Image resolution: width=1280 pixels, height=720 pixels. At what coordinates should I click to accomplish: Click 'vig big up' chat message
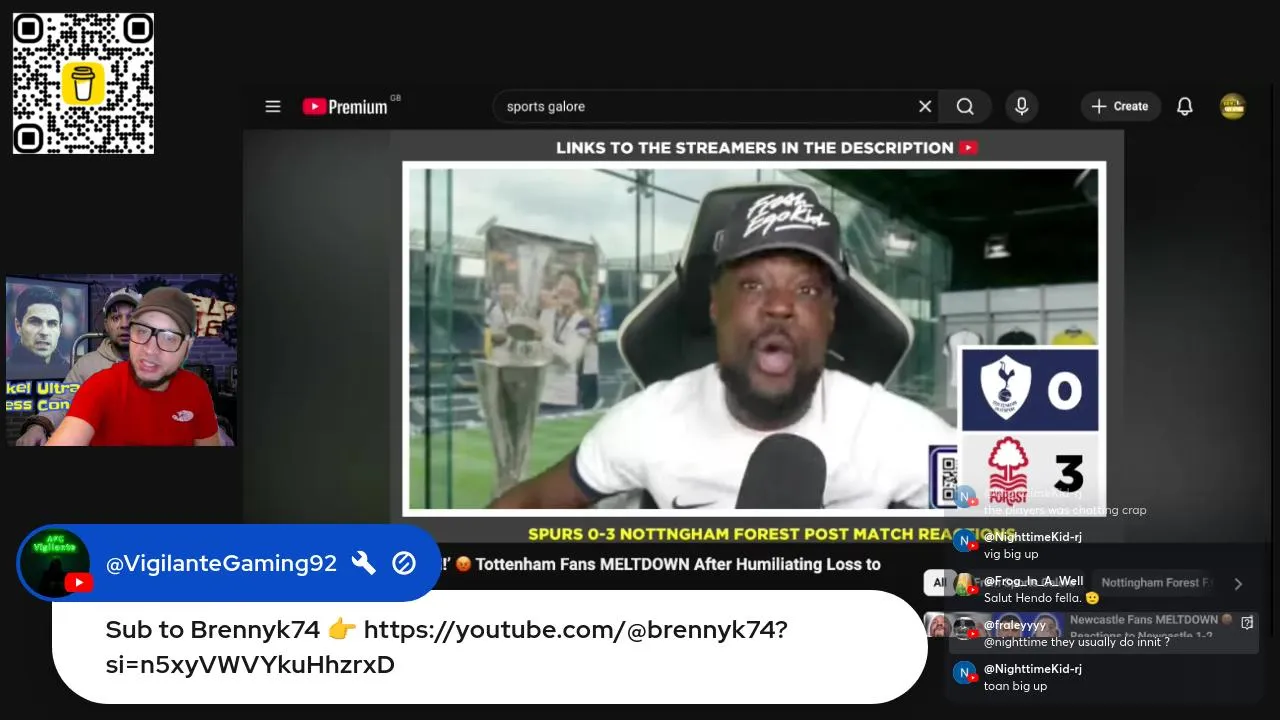pos(1011,554)
